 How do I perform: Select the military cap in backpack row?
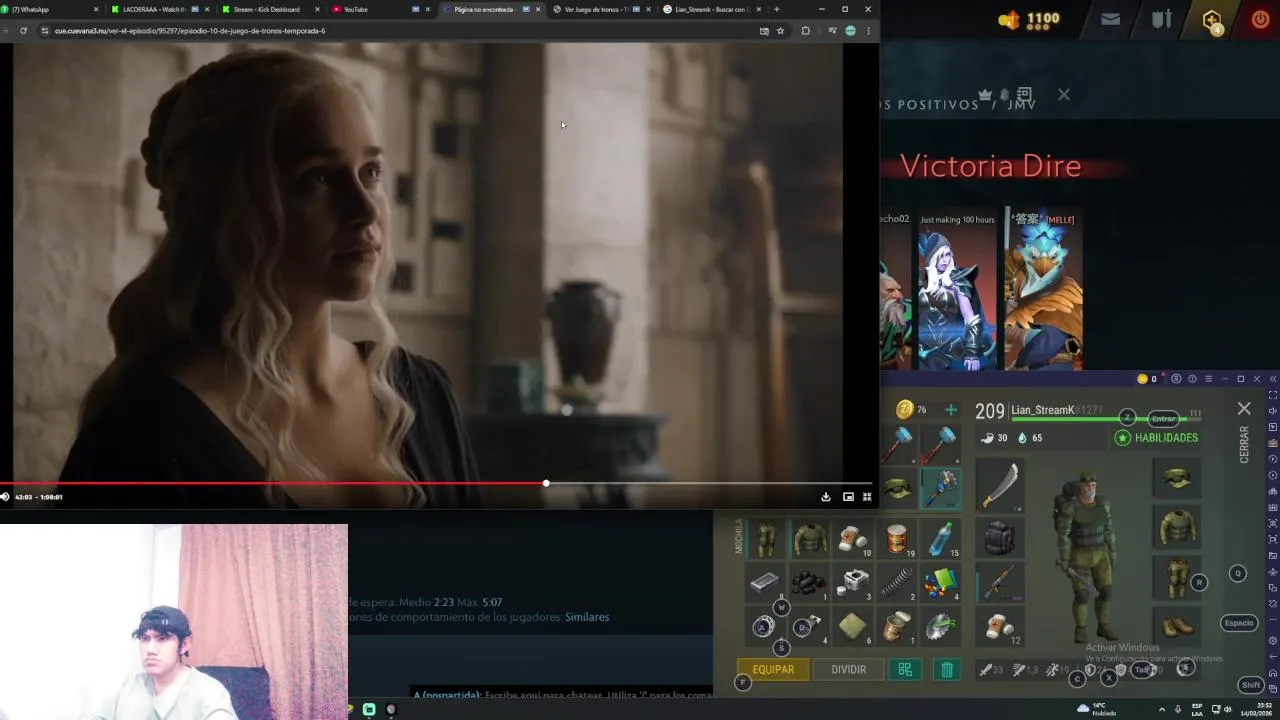(898, 488)
